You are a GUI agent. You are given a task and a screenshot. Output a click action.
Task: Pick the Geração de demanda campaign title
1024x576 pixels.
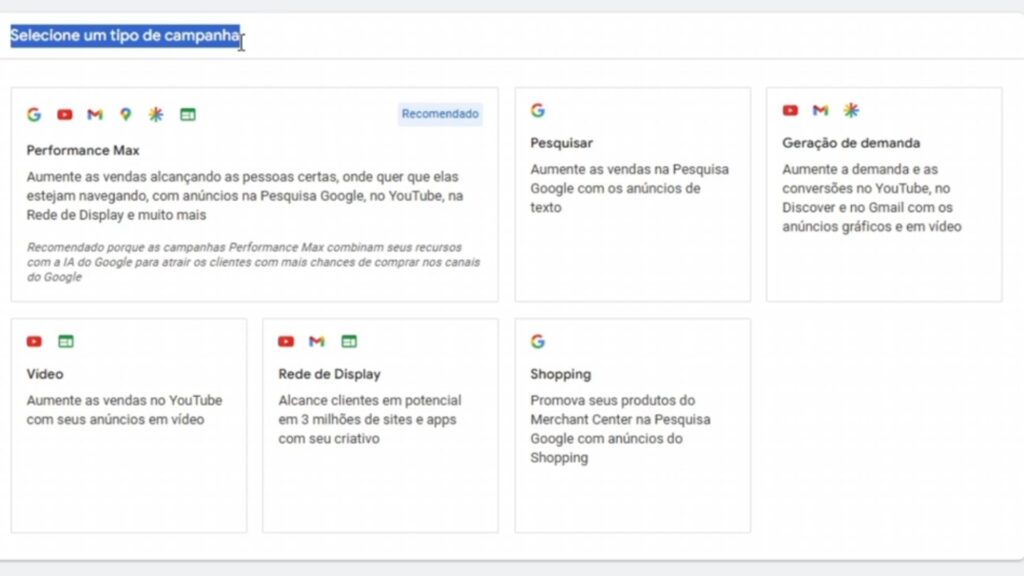(x=851, y=143)
